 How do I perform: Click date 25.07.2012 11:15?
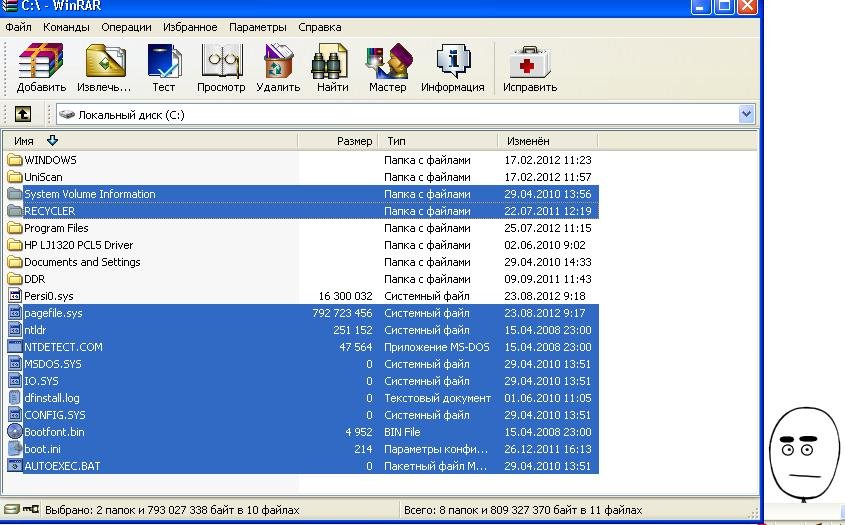548,228
